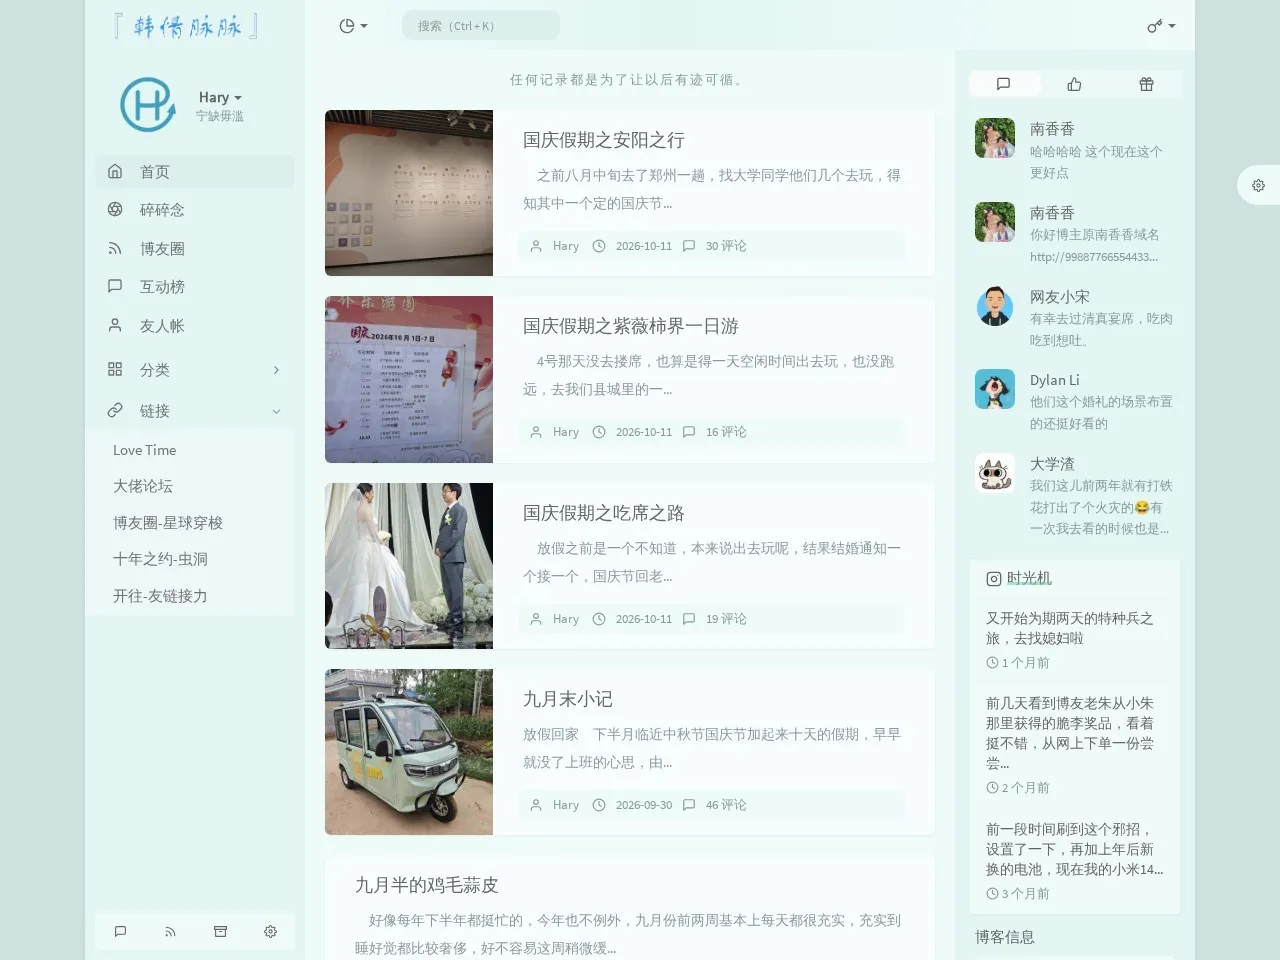
Task: Open the floating settings gear on the page edge
Action: point(1258,185)
